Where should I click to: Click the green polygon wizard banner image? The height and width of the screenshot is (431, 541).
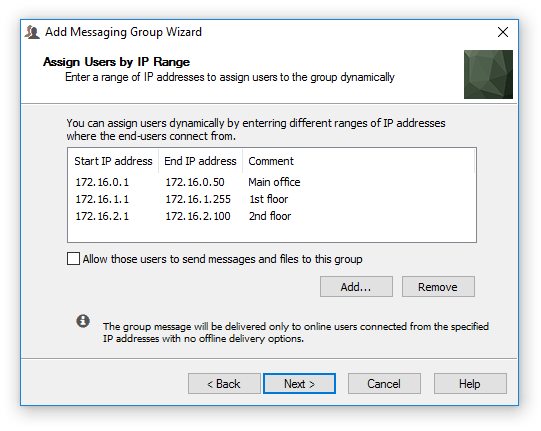pyautogui.click(x=488, y=74)
